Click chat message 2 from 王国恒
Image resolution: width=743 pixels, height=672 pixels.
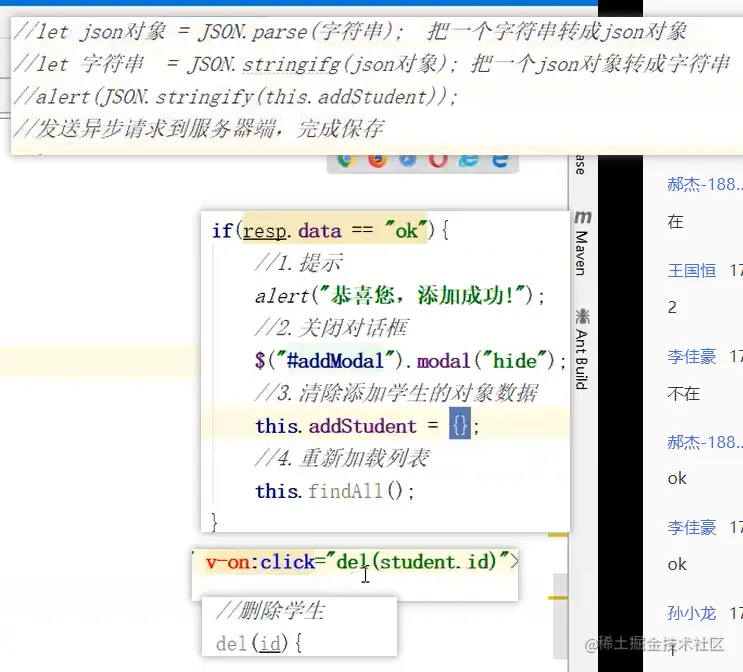[672, 308]
